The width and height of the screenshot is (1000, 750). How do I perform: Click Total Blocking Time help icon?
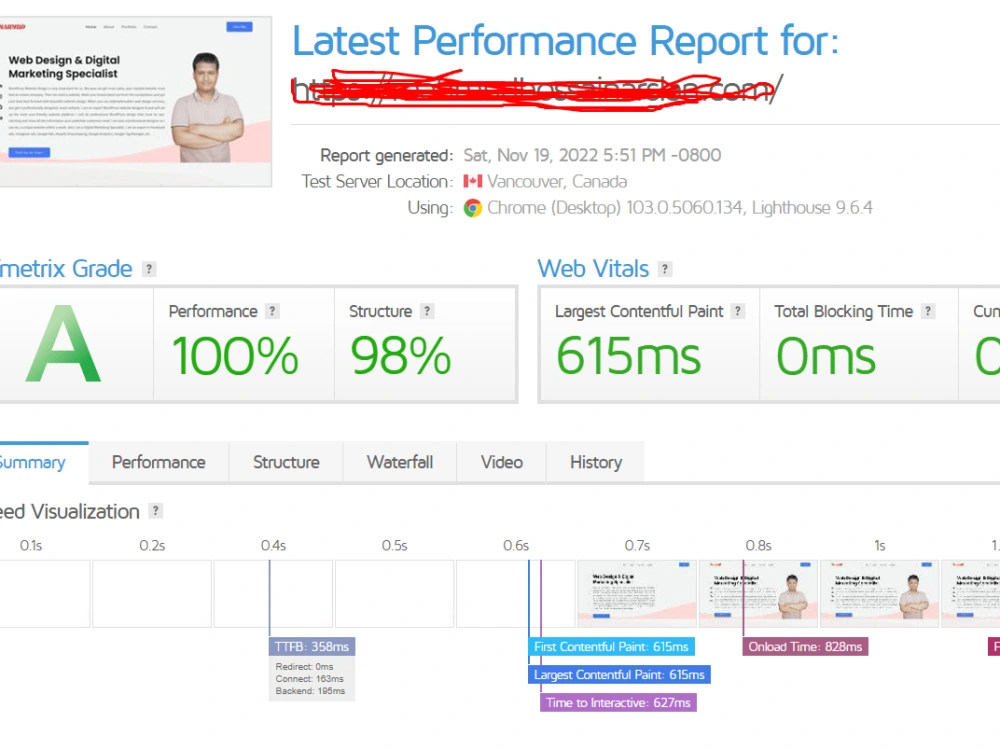coord(928,311)
